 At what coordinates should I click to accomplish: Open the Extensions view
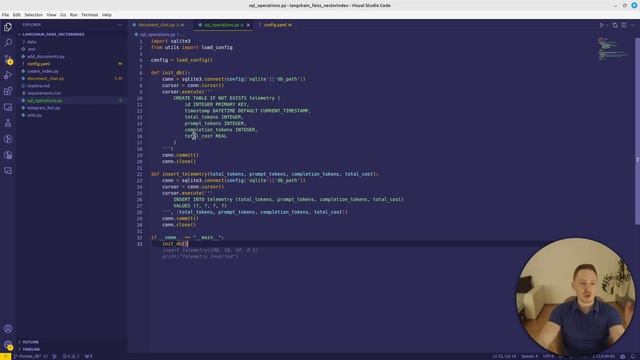[x=8, y=91]
